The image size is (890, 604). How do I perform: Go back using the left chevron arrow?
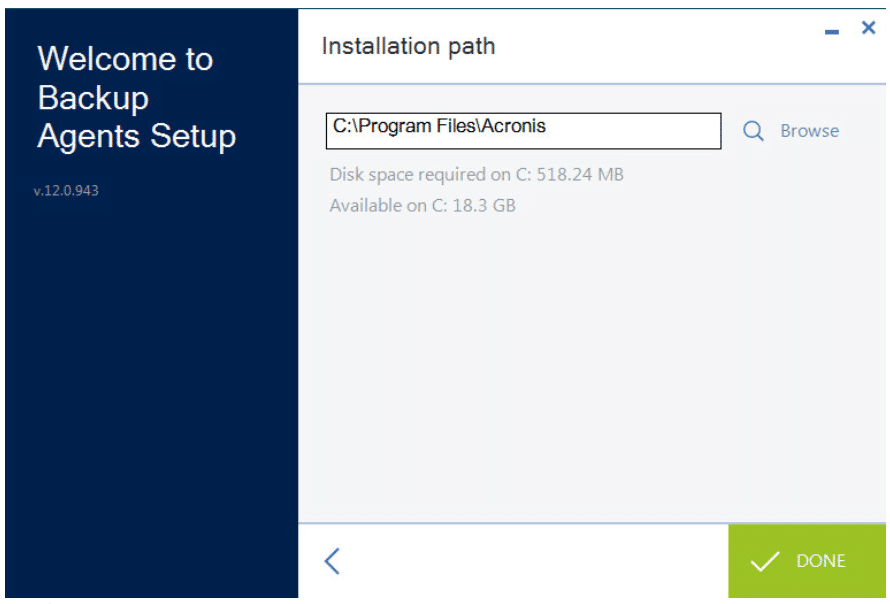pyautogui.click(x=333, y=561)
